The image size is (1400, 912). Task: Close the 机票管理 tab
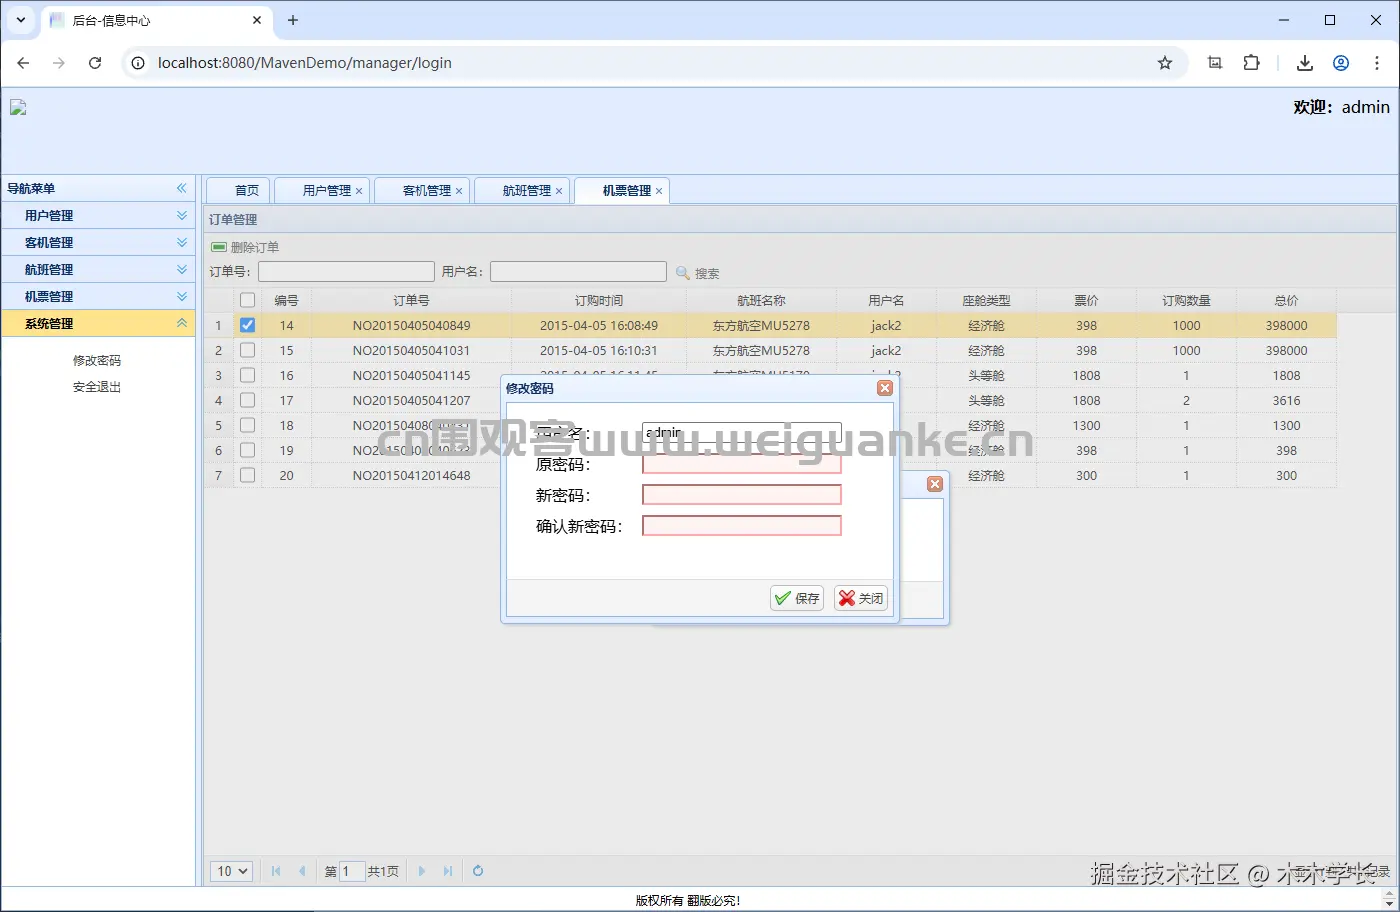coord(659,191)
